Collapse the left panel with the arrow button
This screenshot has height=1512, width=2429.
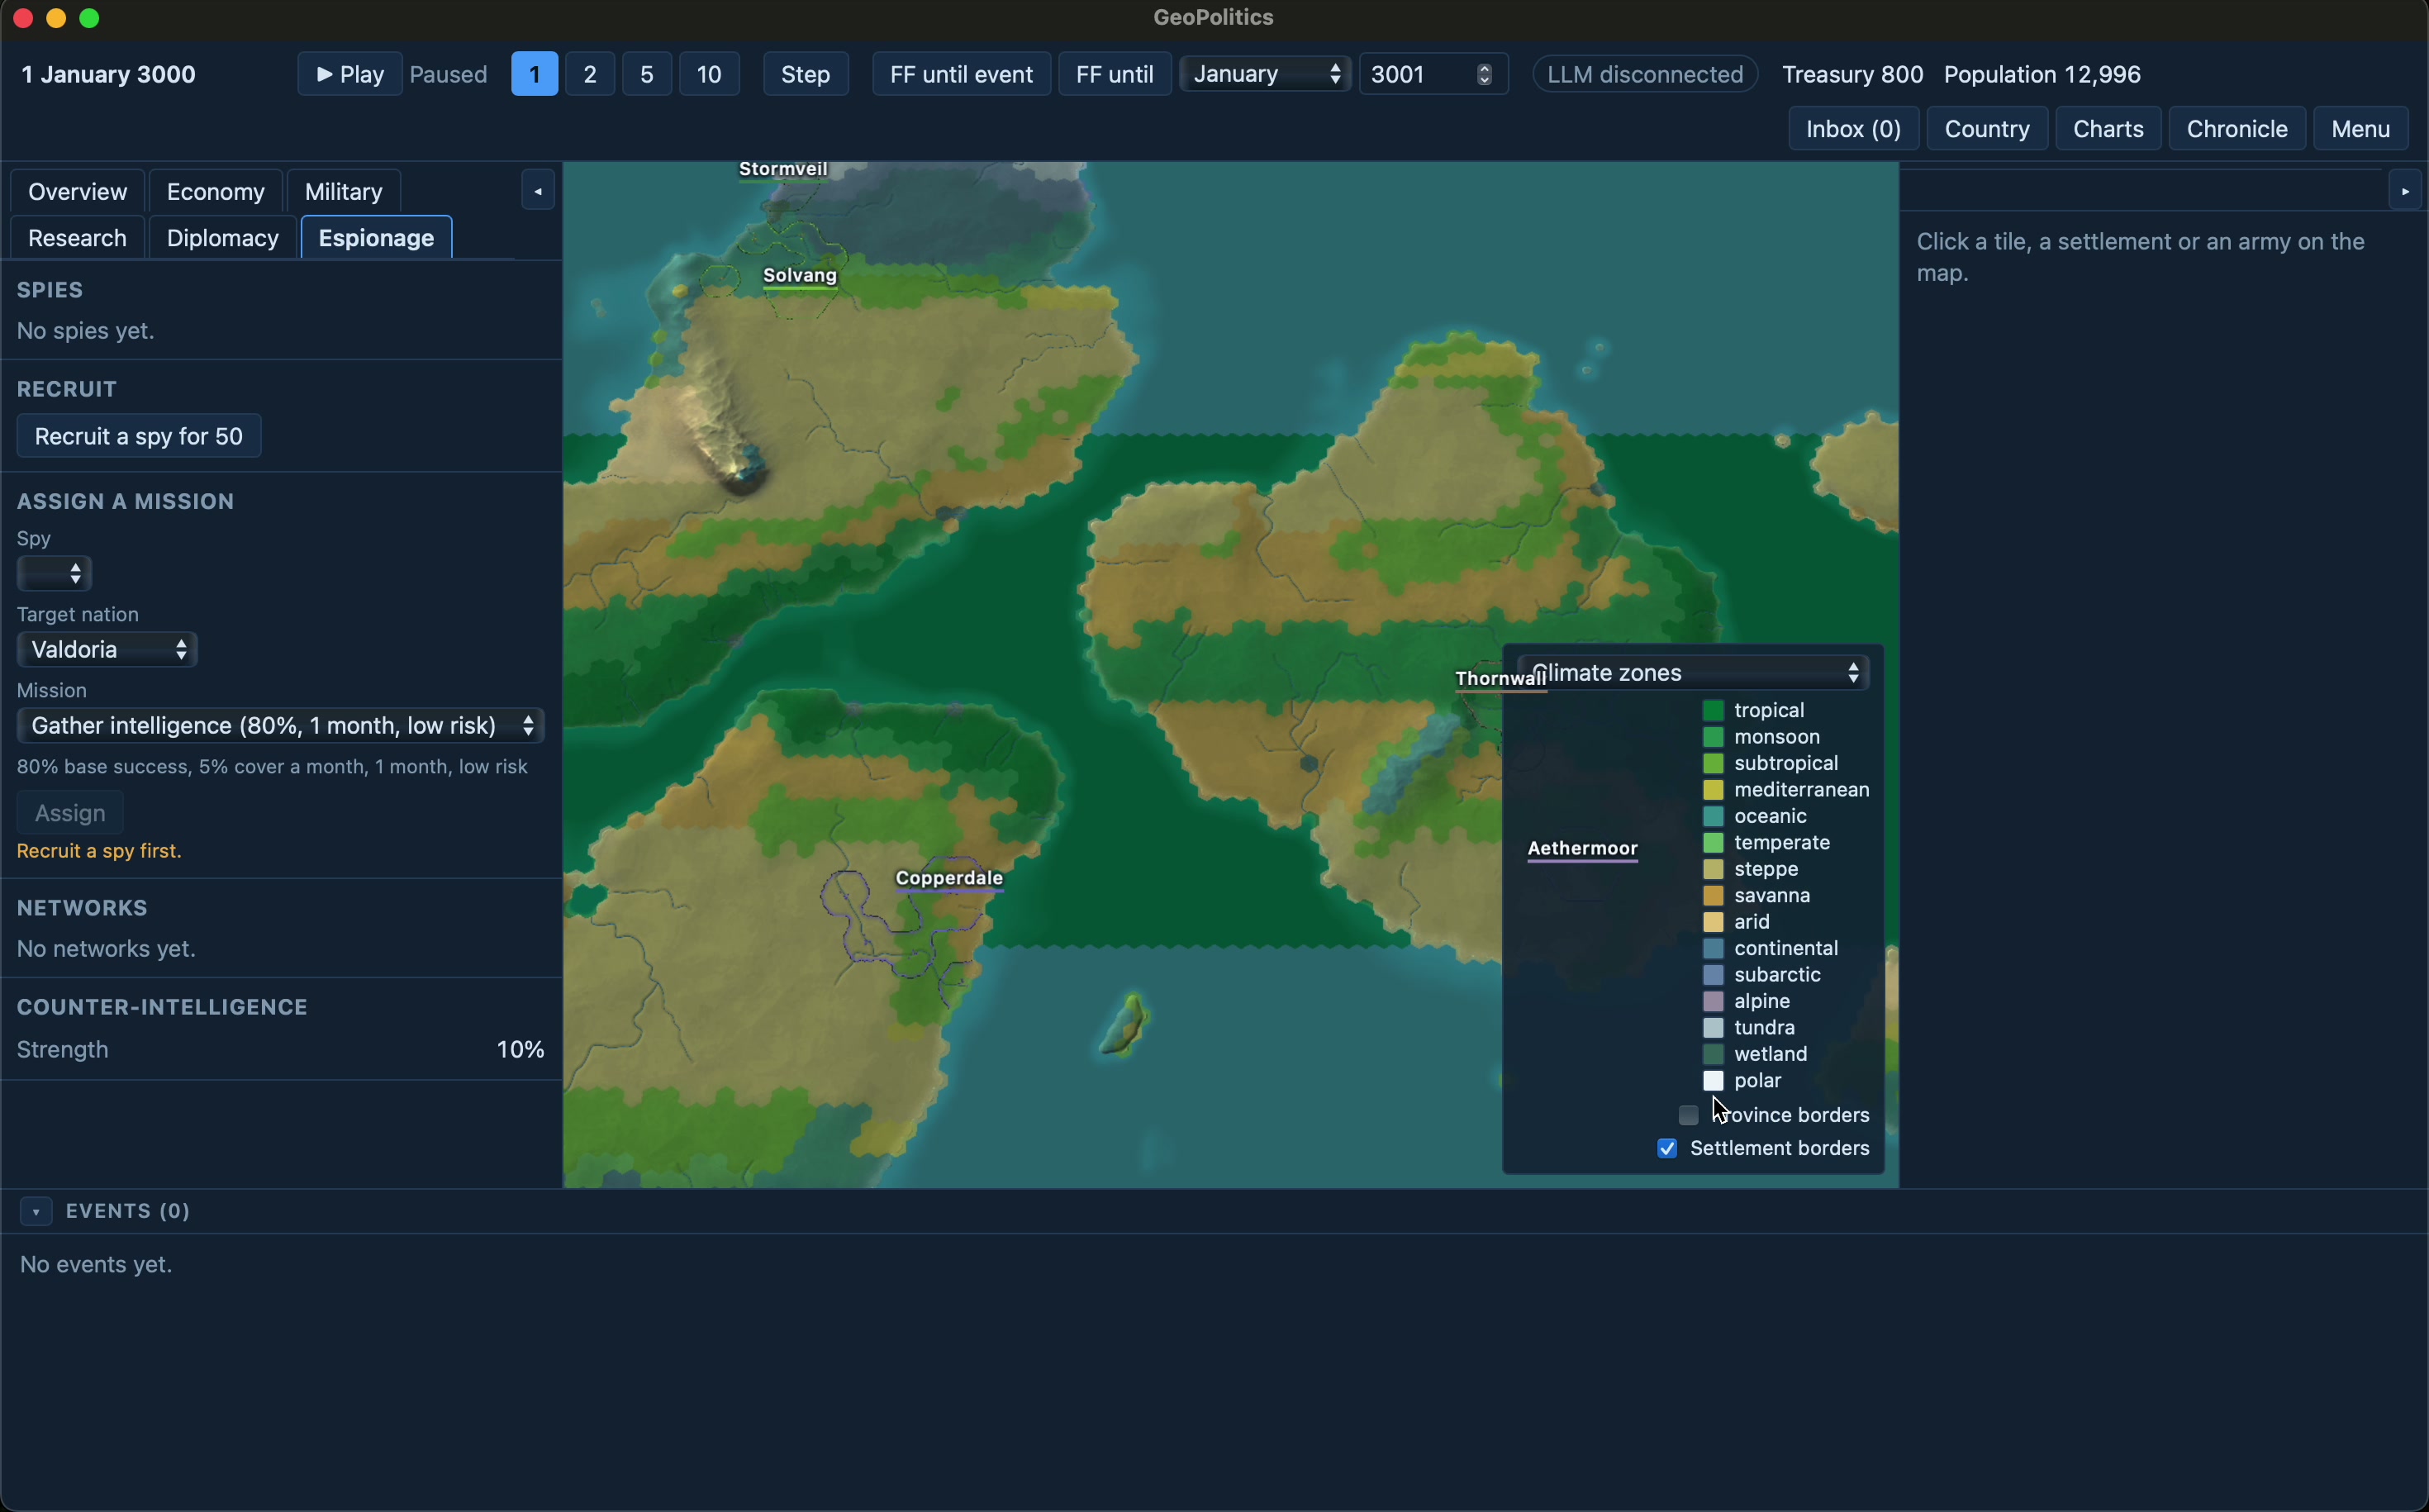[x=538, y=191]
